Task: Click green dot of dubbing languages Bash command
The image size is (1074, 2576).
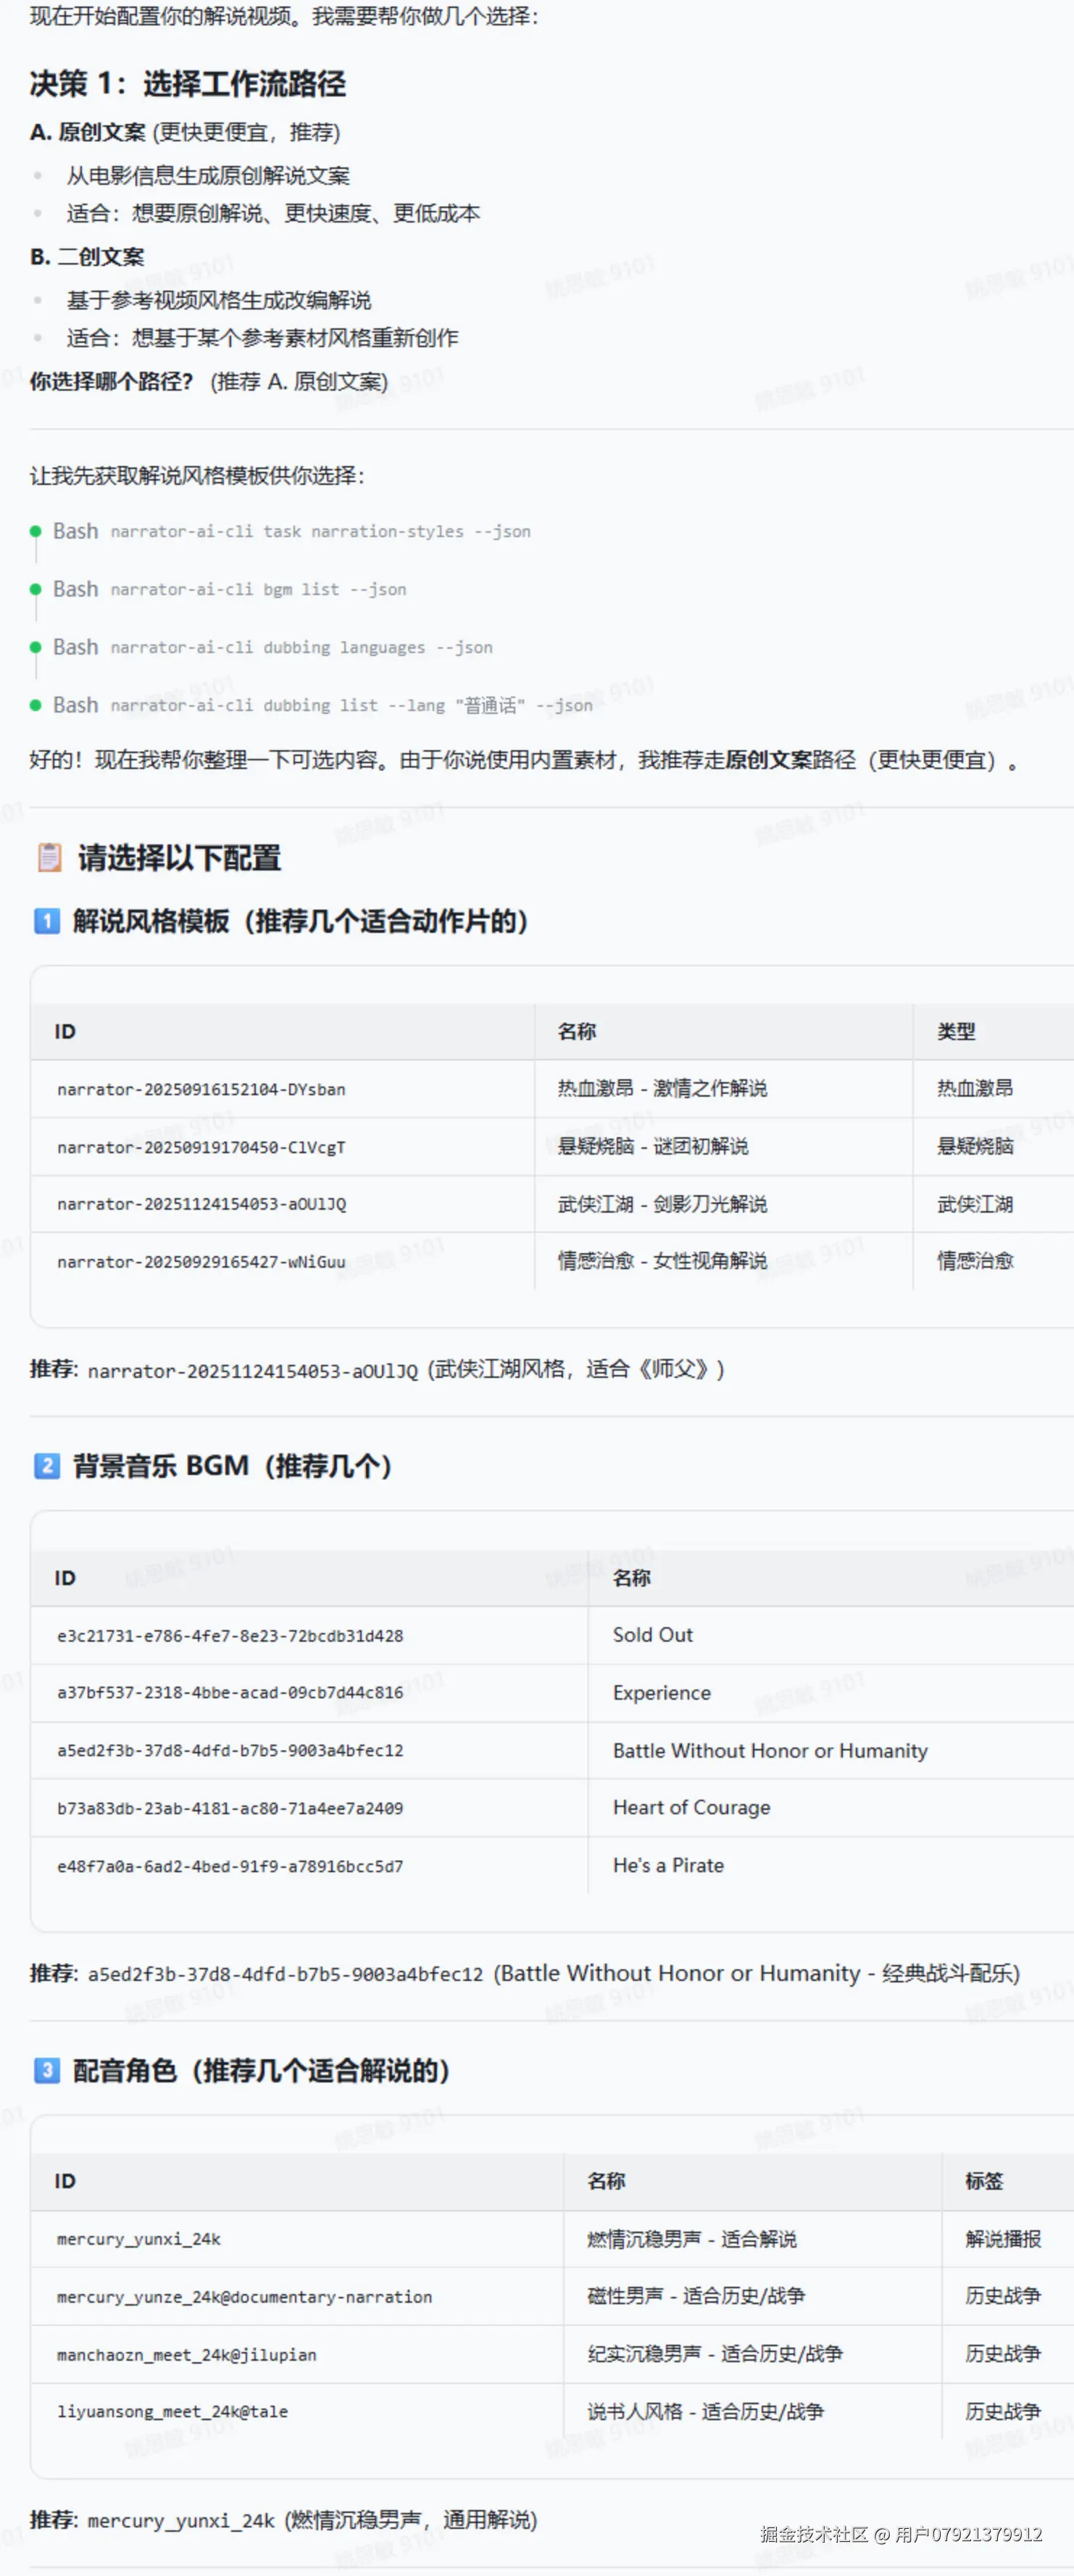Action: [x=36, y=647]
